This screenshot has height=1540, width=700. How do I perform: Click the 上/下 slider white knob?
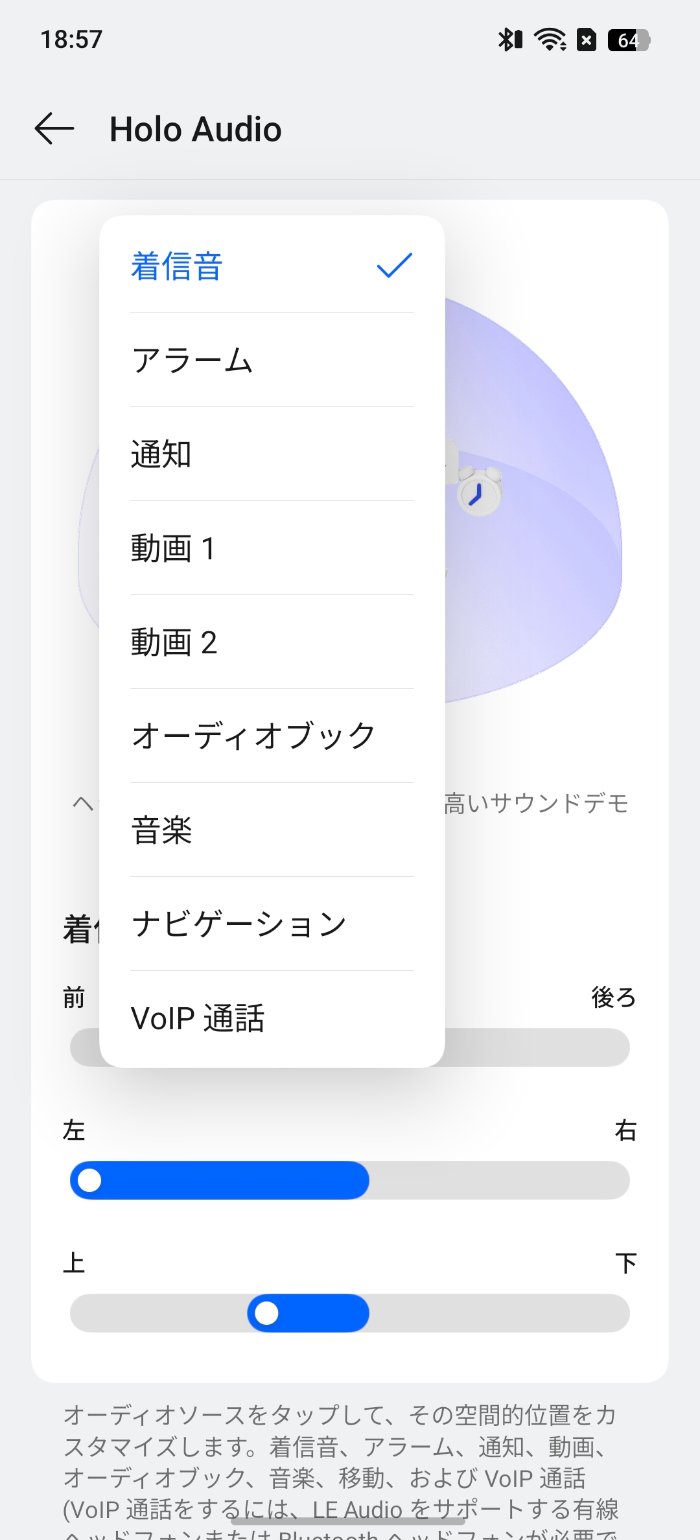(266, 1312)
